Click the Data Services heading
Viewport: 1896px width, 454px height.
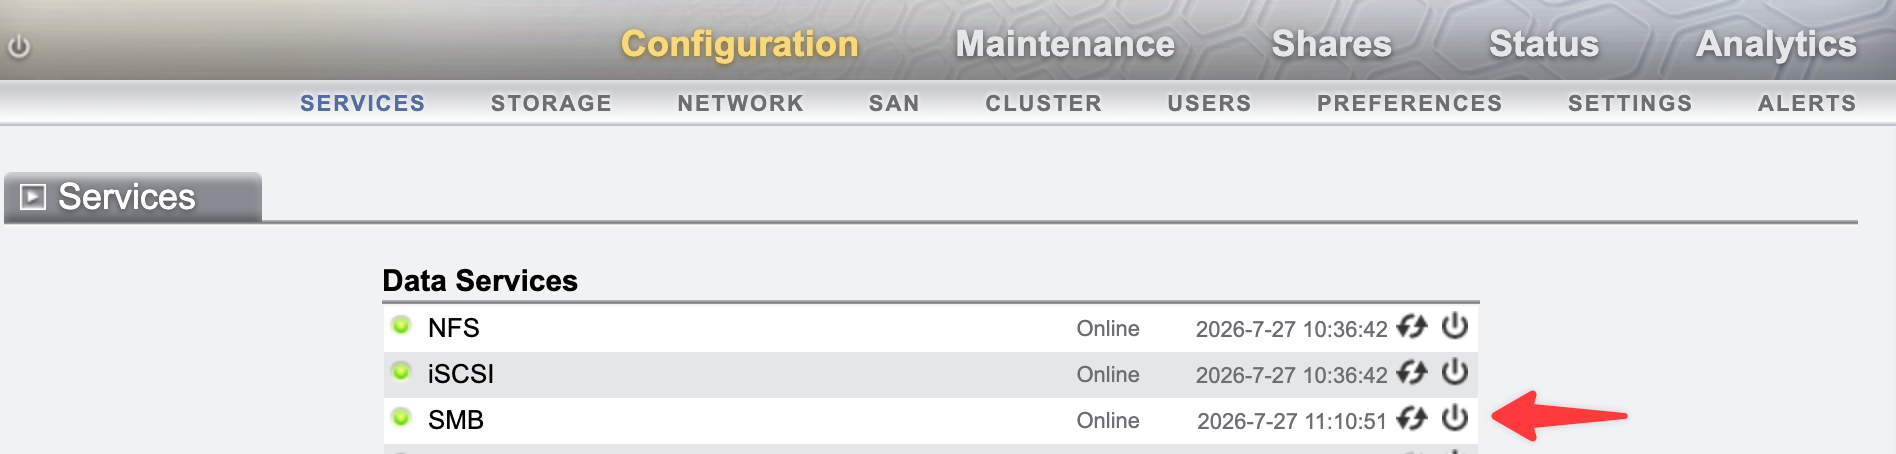480,281
